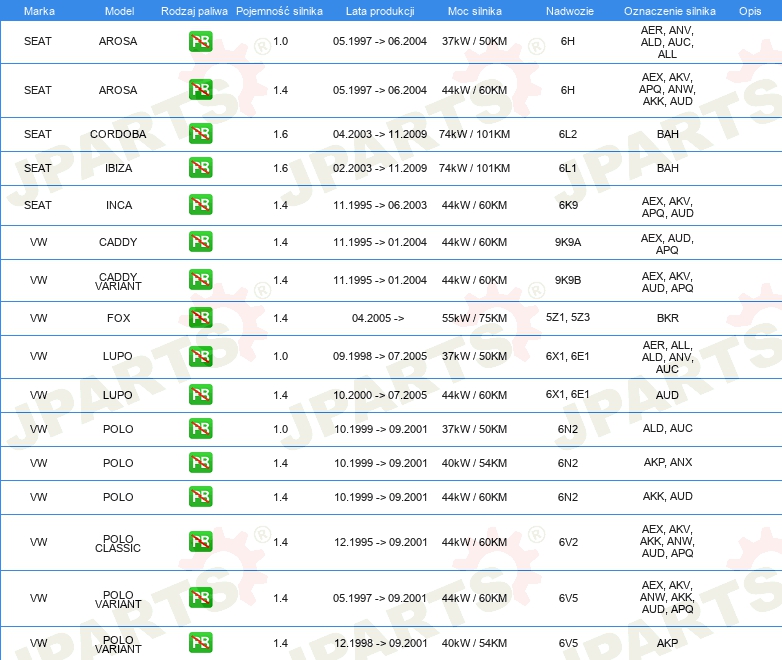Screen dimensions: 782x660
Task: Click the Nadwozie column header
Action: click(x=570, y=11)
